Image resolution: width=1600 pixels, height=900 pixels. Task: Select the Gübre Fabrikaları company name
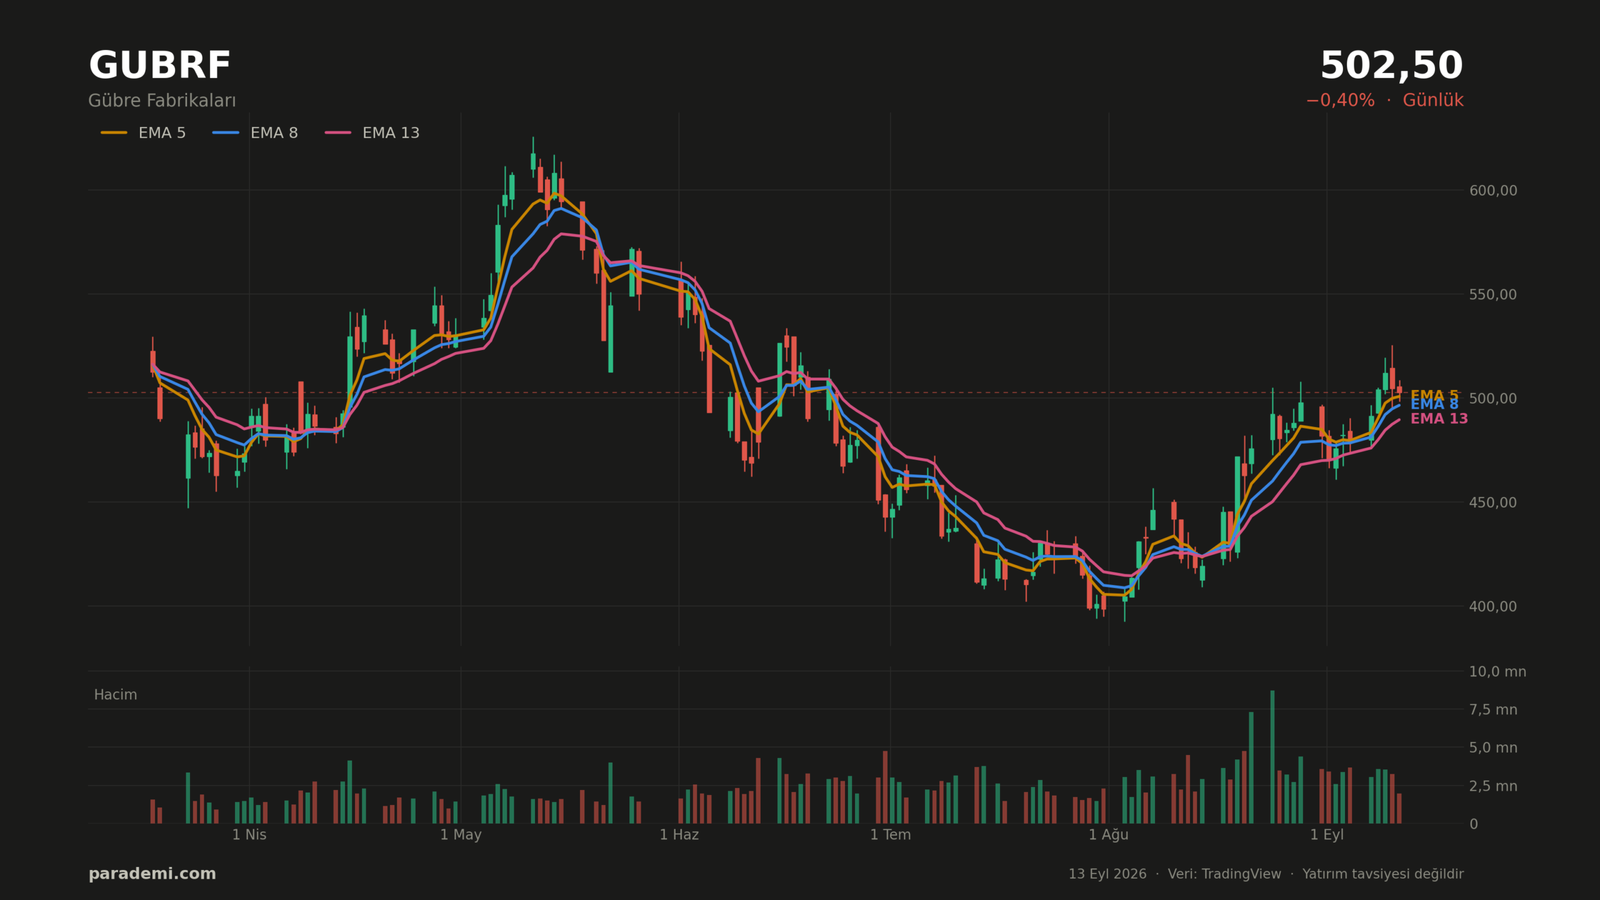pyautogui.click(x=162, y=101)
